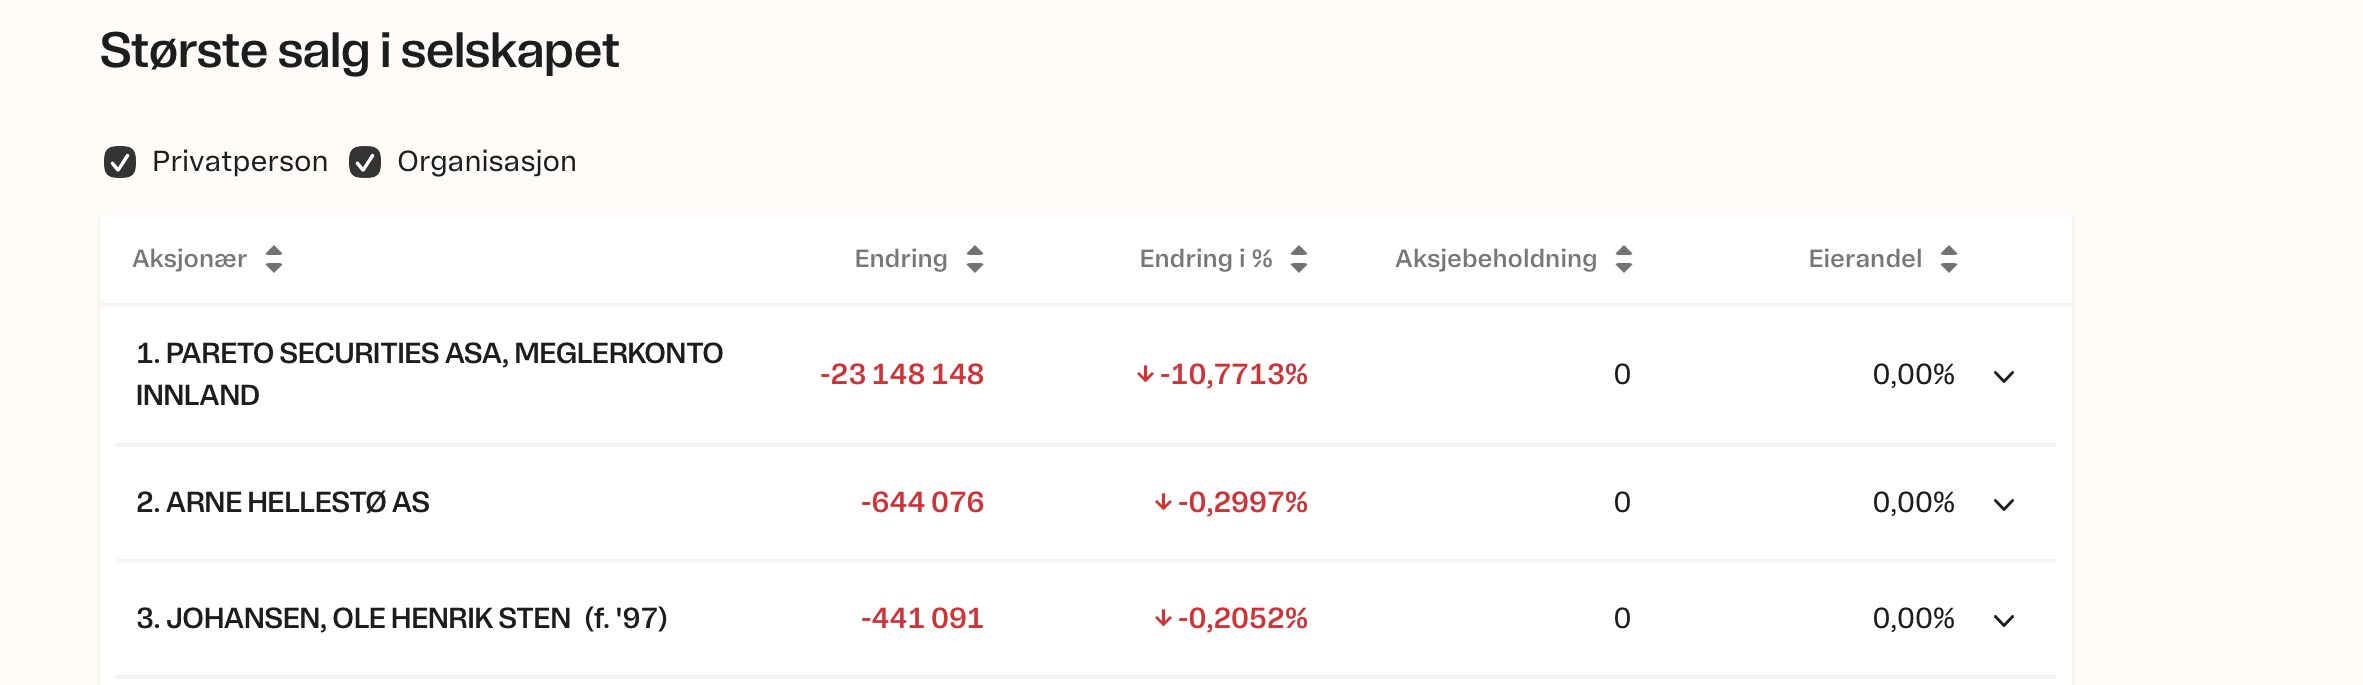This screenshot has height=685, width=2363.
Task: Expand the Johansen, Ole Henrik Sten row
Action: coord(2003,619)
